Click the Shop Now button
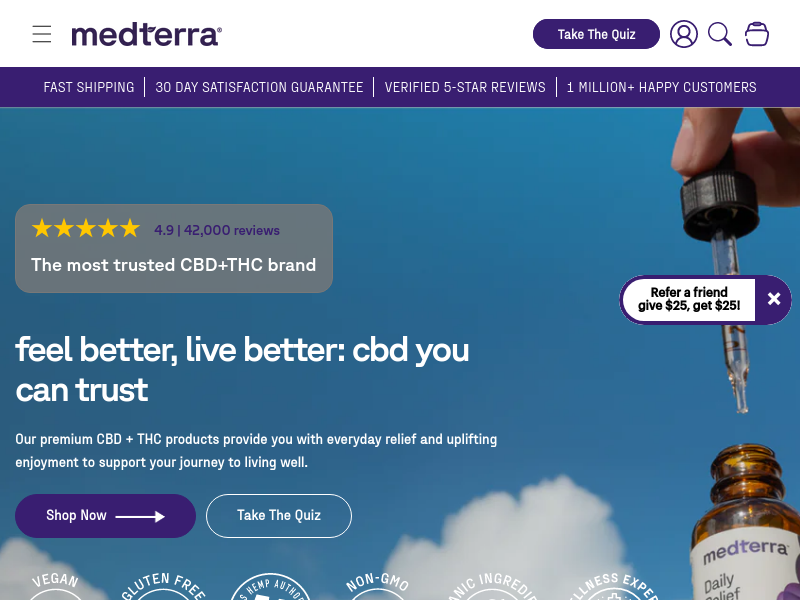800x600 pixels. 106,516
